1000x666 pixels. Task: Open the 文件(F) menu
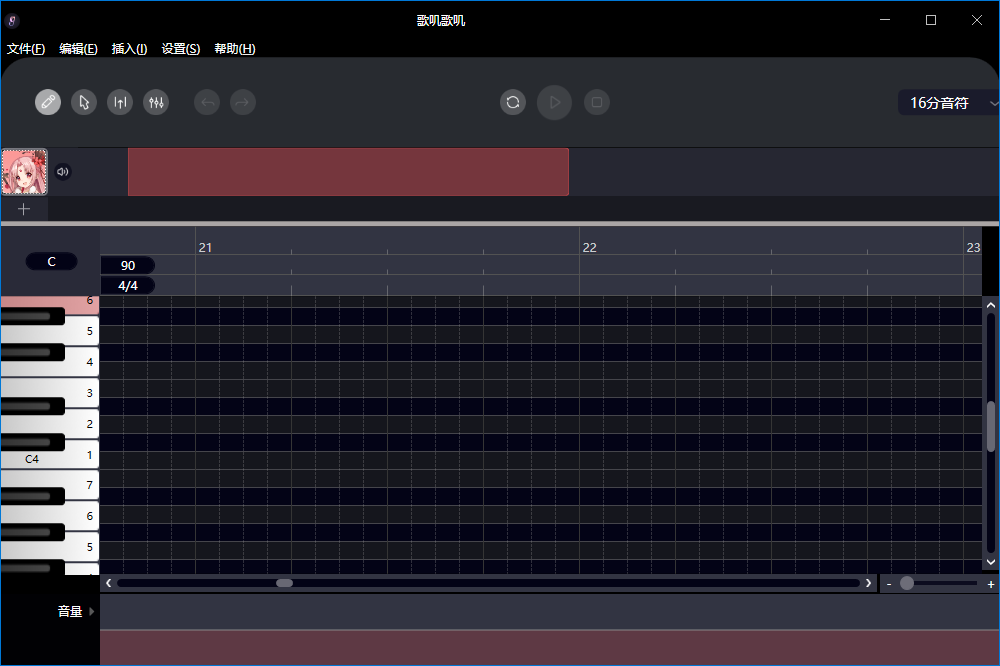coord(26,49)
